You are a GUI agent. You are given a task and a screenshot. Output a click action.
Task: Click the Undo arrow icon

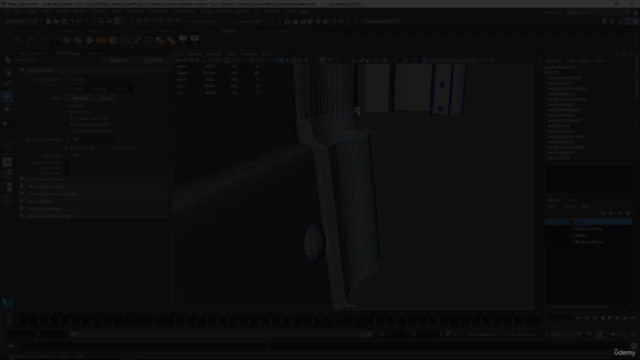[71, 21]
